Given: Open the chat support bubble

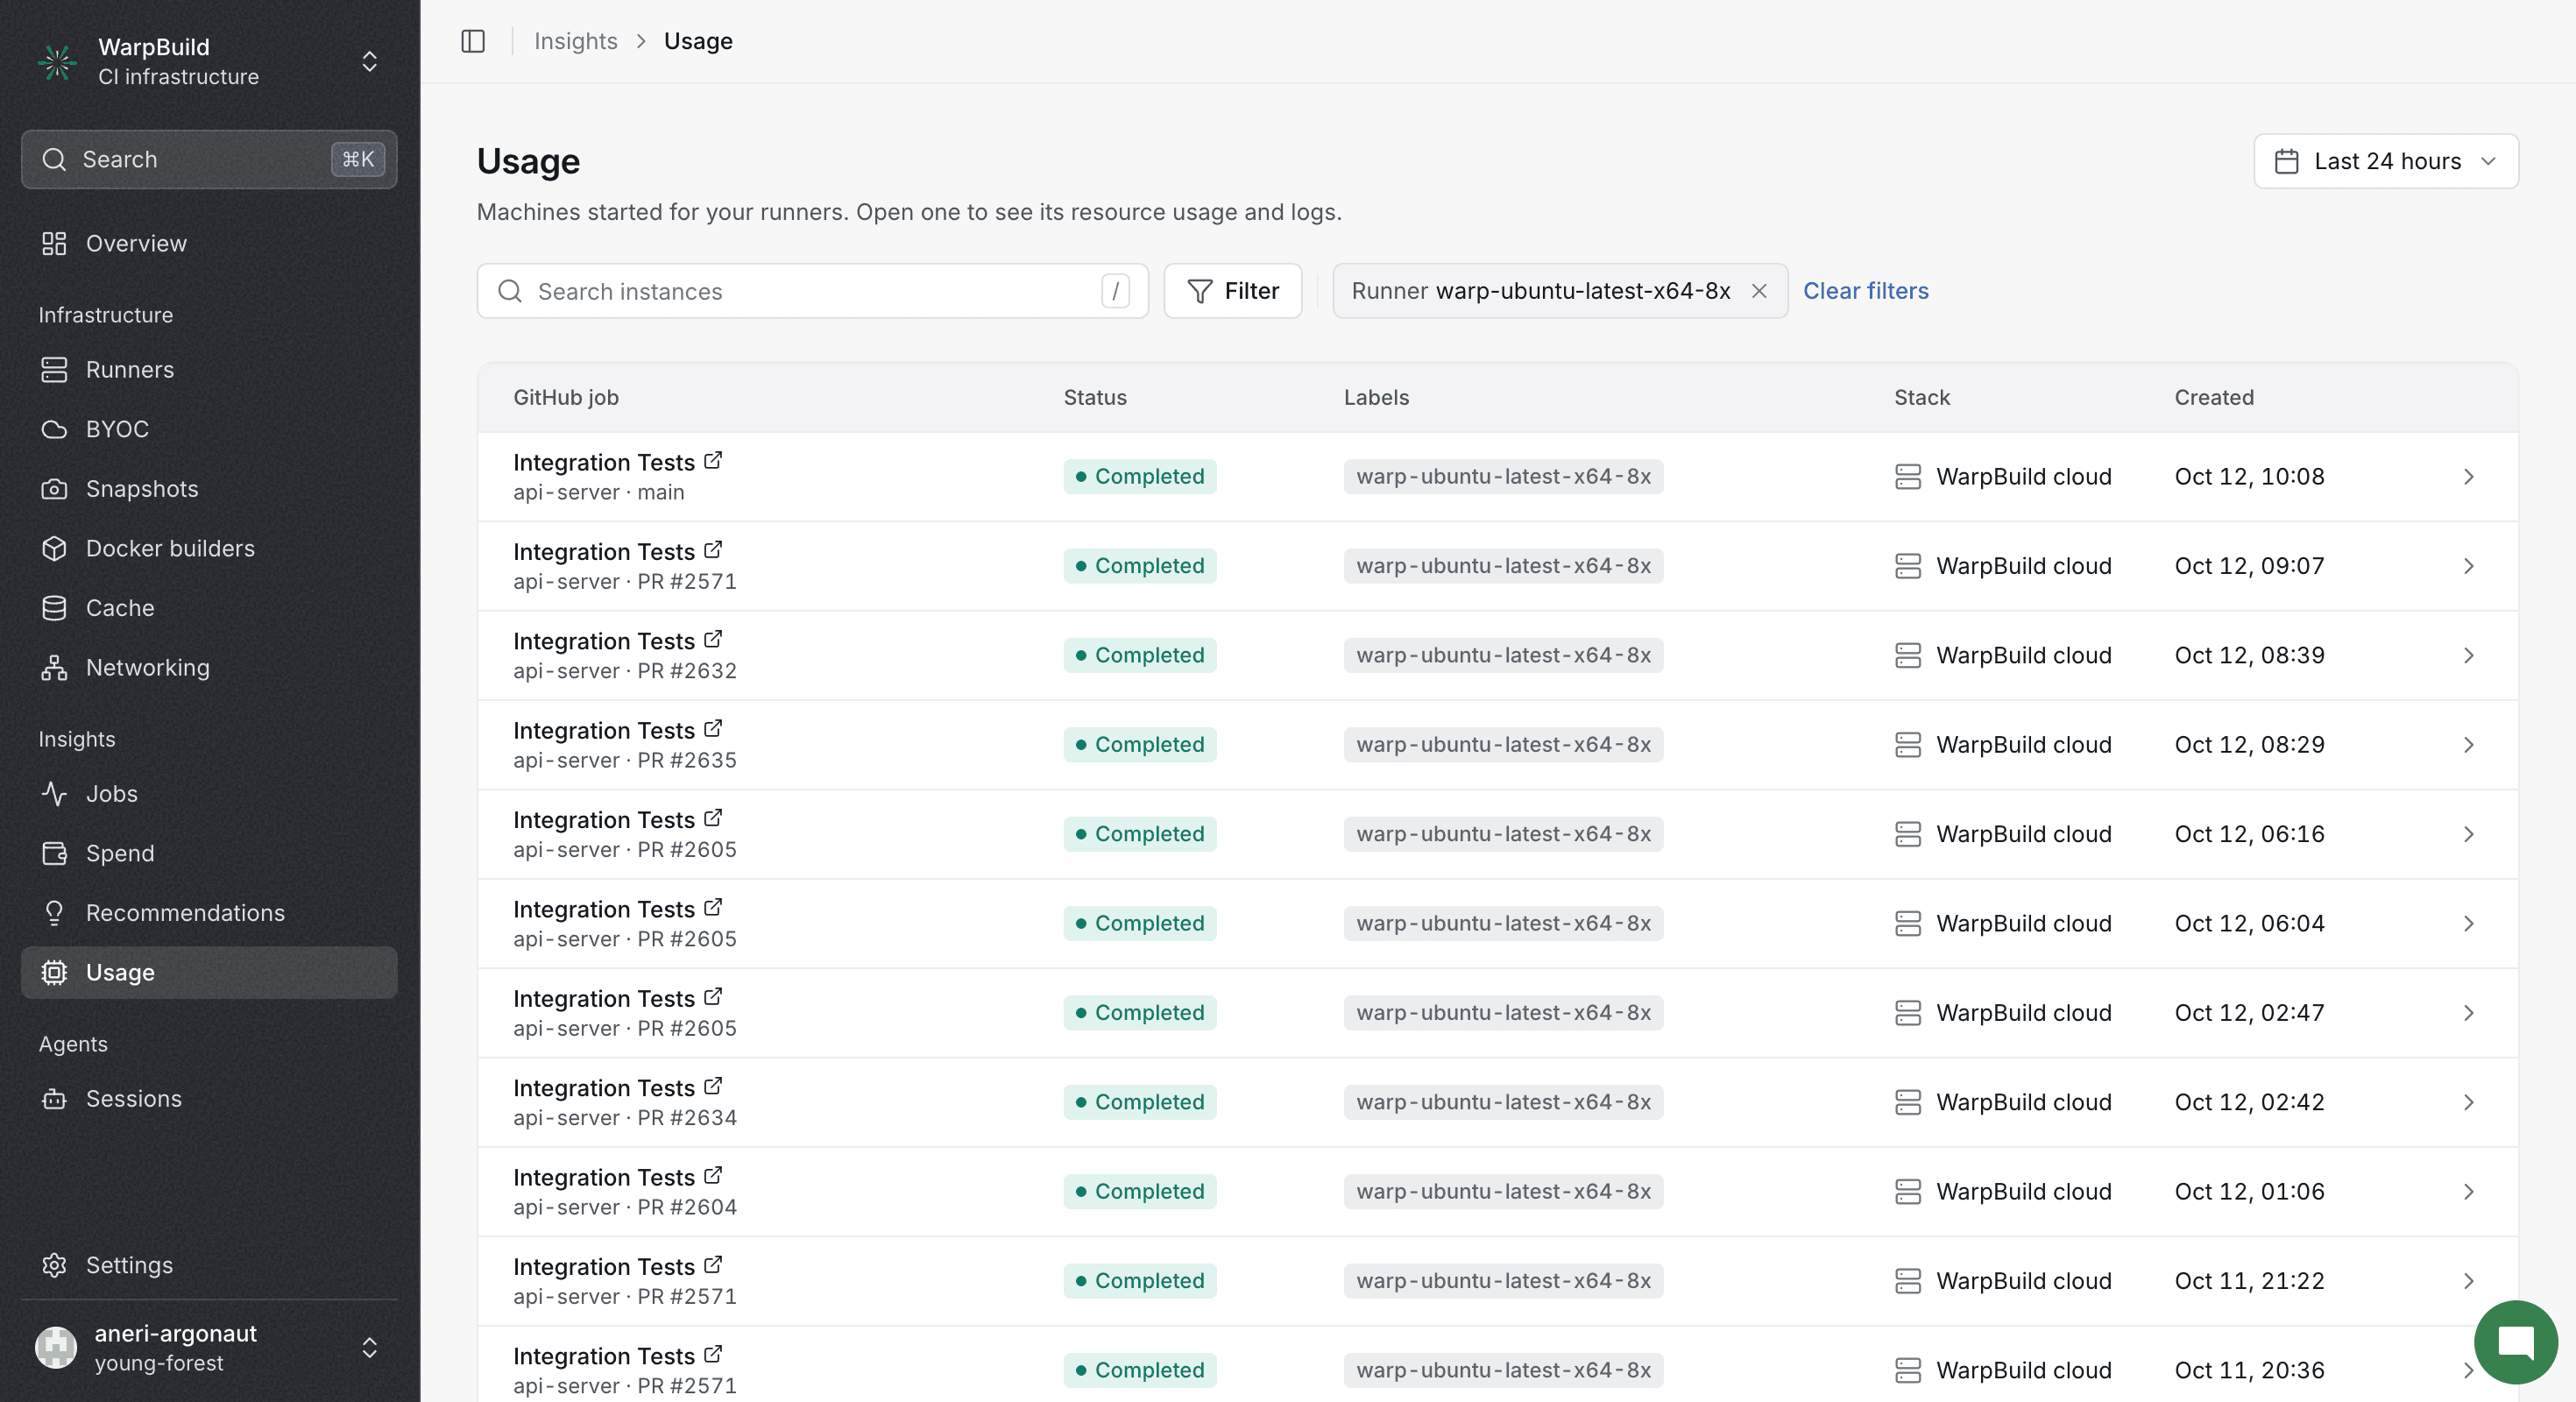Looking at the screenshot, I should pos(2515,1342).
